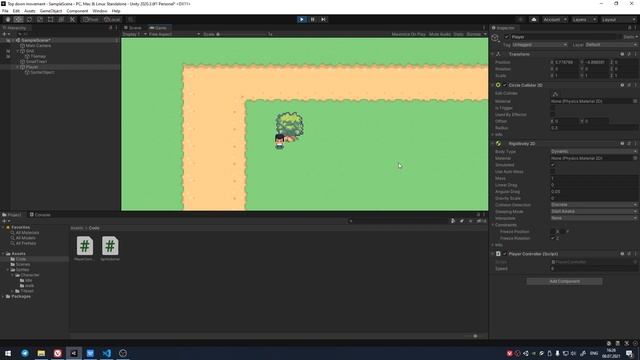This screenshot has height=360, width=640.
Task: Toggle Player active checkbox in Inspector
Action: 507,37
